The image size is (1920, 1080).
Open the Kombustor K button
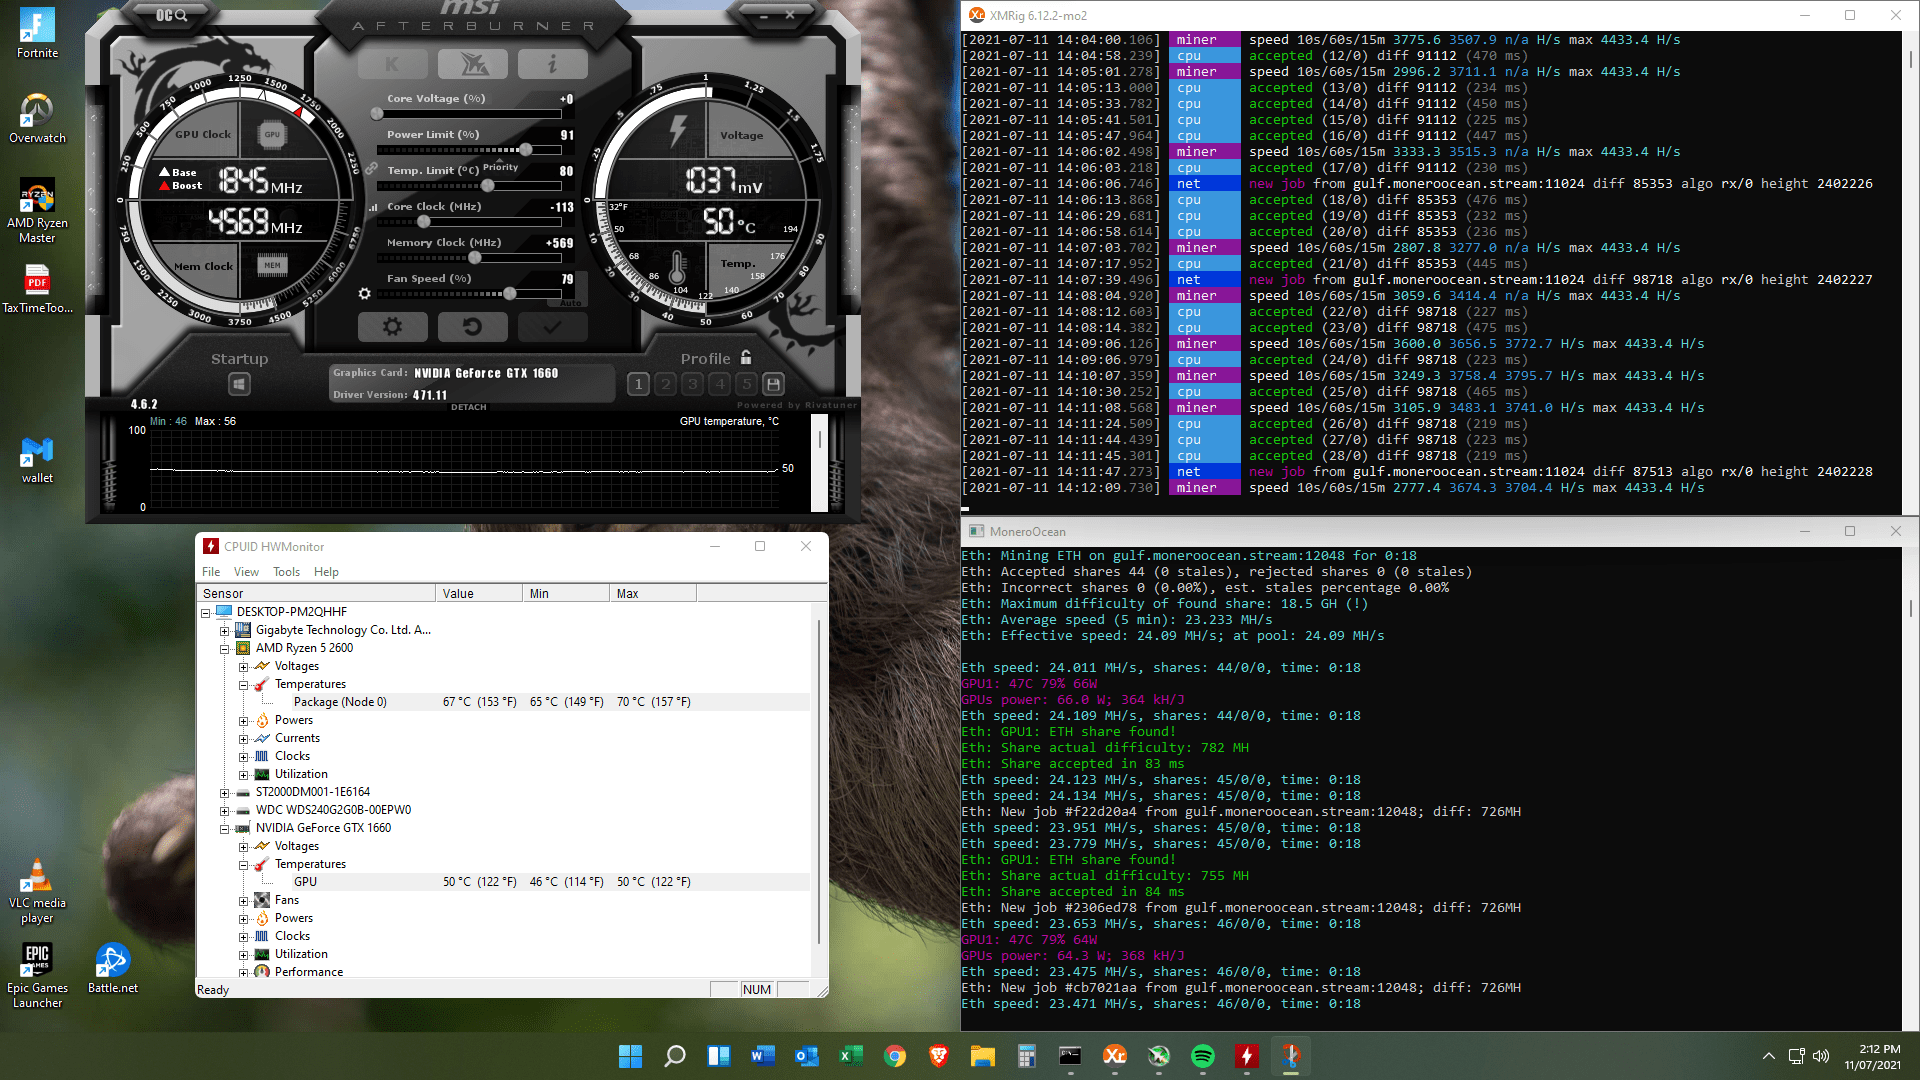tap(392, 65)
